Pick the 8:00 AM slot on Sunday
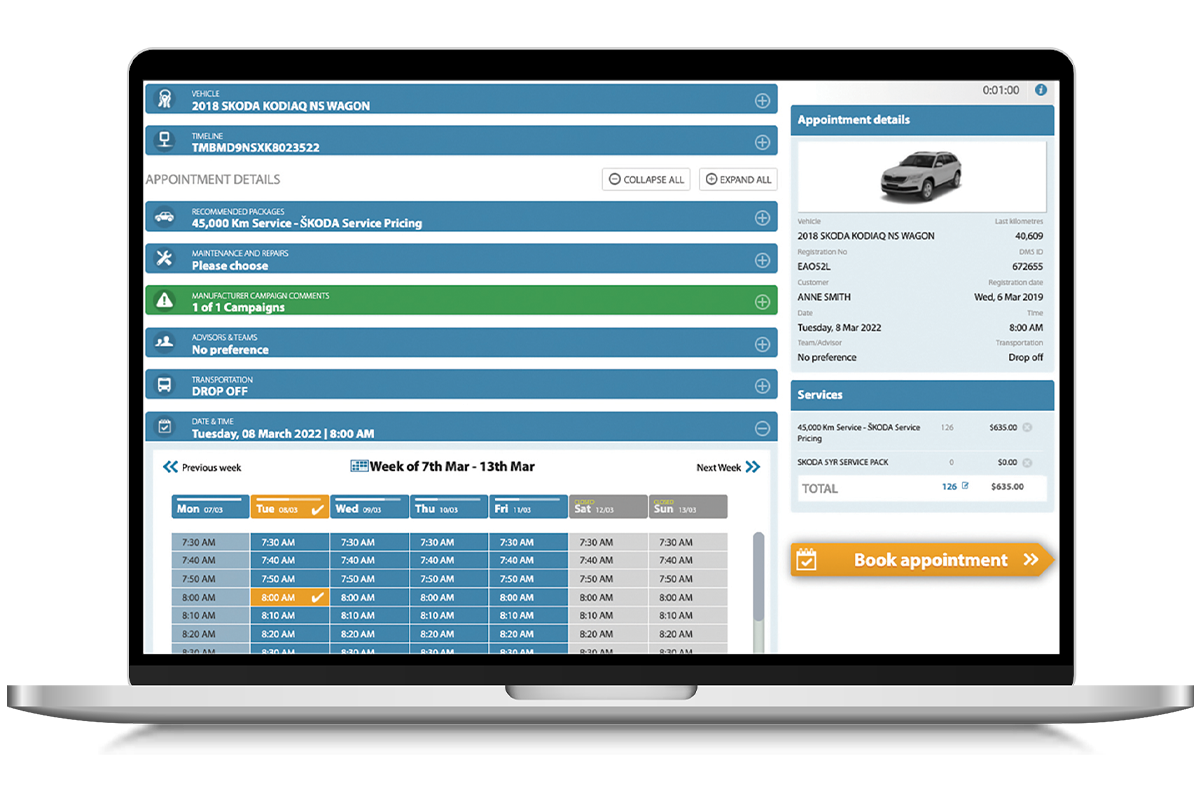 (688, 597)
